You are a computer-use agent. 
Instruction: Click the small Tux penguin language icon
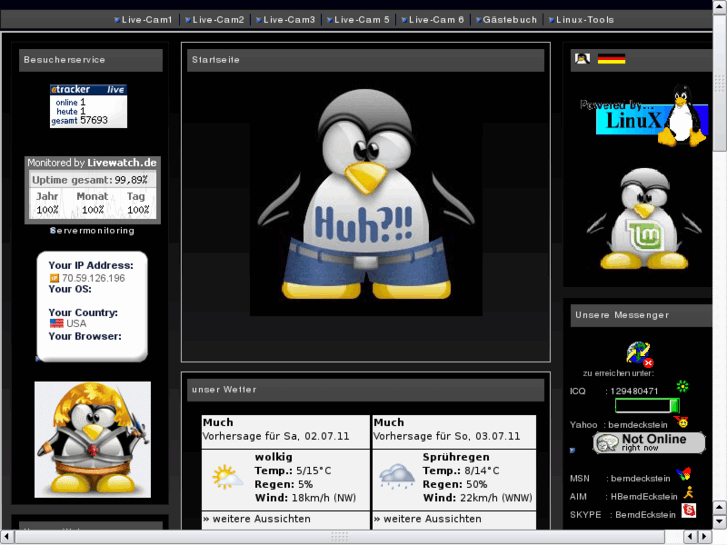coord(582,59)
